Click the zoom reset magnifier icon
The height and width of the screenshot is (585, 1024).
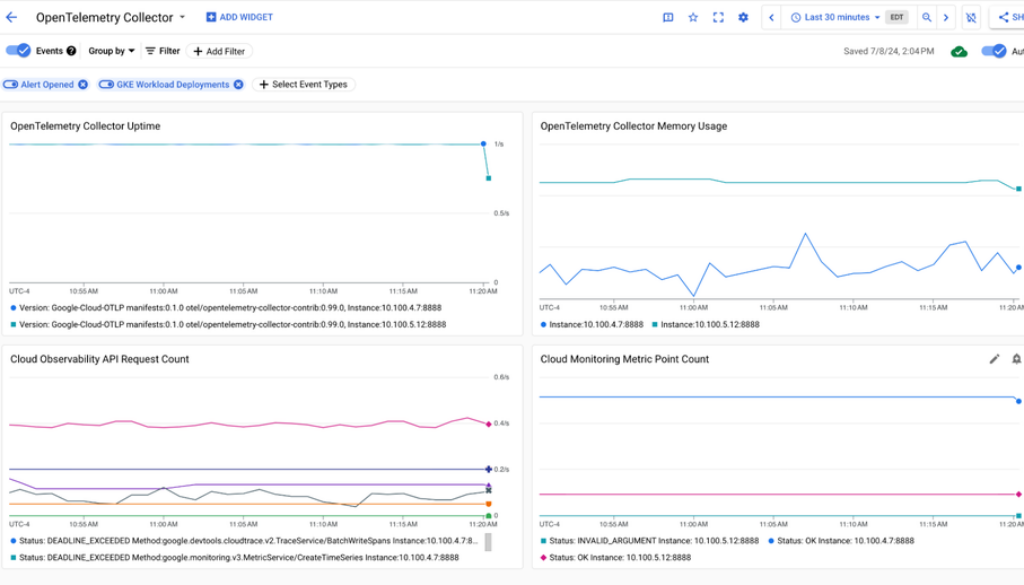(927, 17)
